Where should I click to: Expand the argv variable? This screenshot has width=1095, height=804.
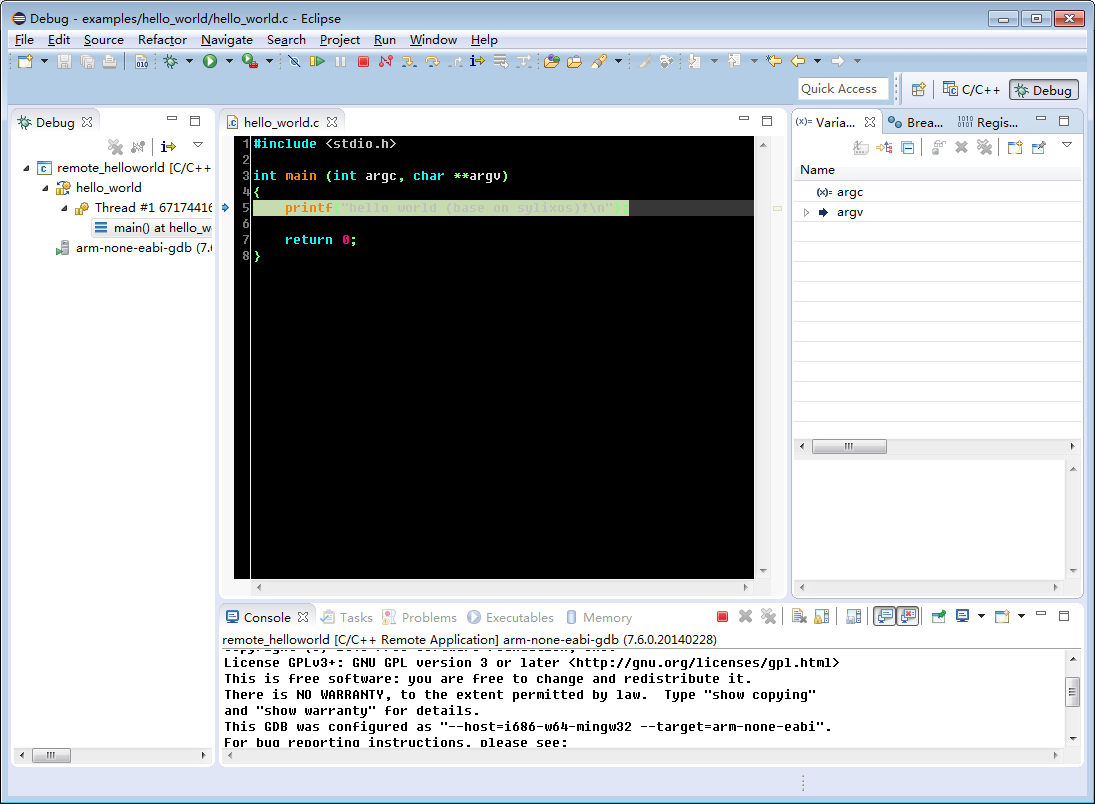pyautogui.click(x=807, y=212)
